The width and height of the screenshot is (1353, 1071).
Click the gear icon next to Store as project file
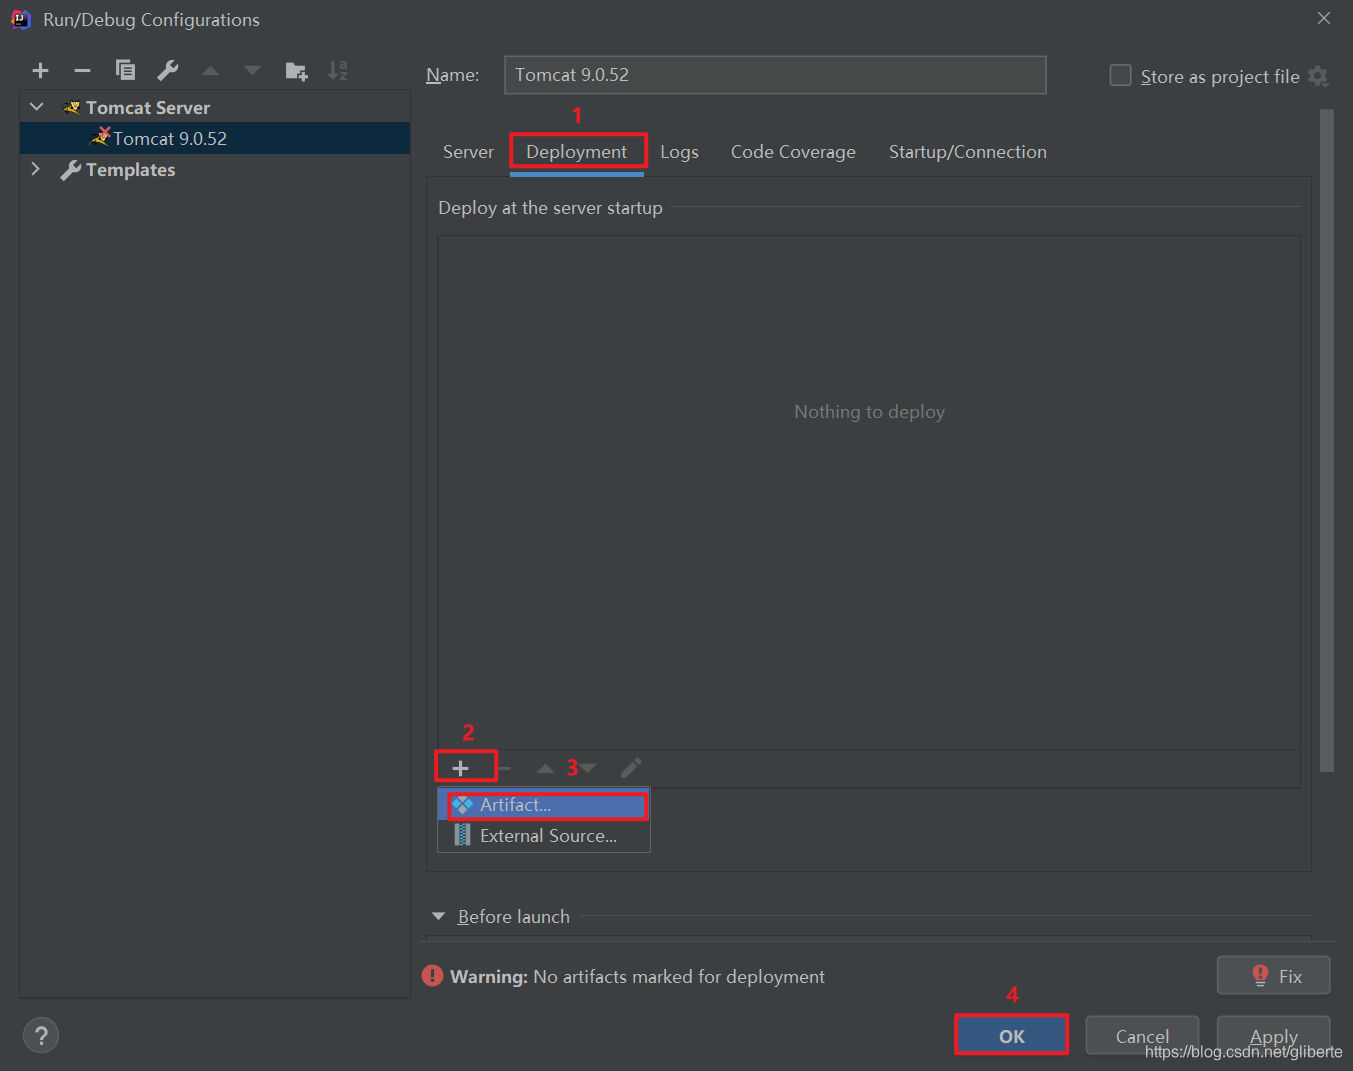(1319, 76)
